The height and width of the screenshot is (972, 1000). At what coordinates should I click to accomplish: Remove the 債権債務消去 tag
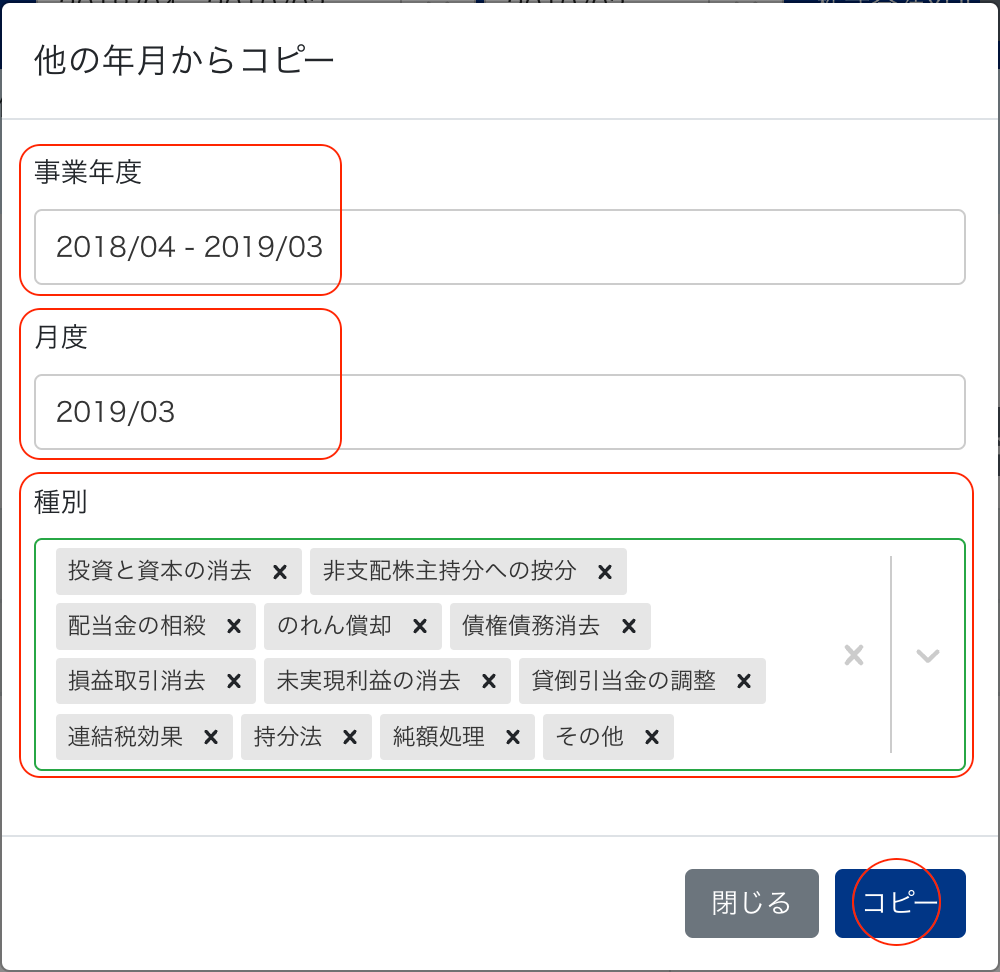coord(628,627)
